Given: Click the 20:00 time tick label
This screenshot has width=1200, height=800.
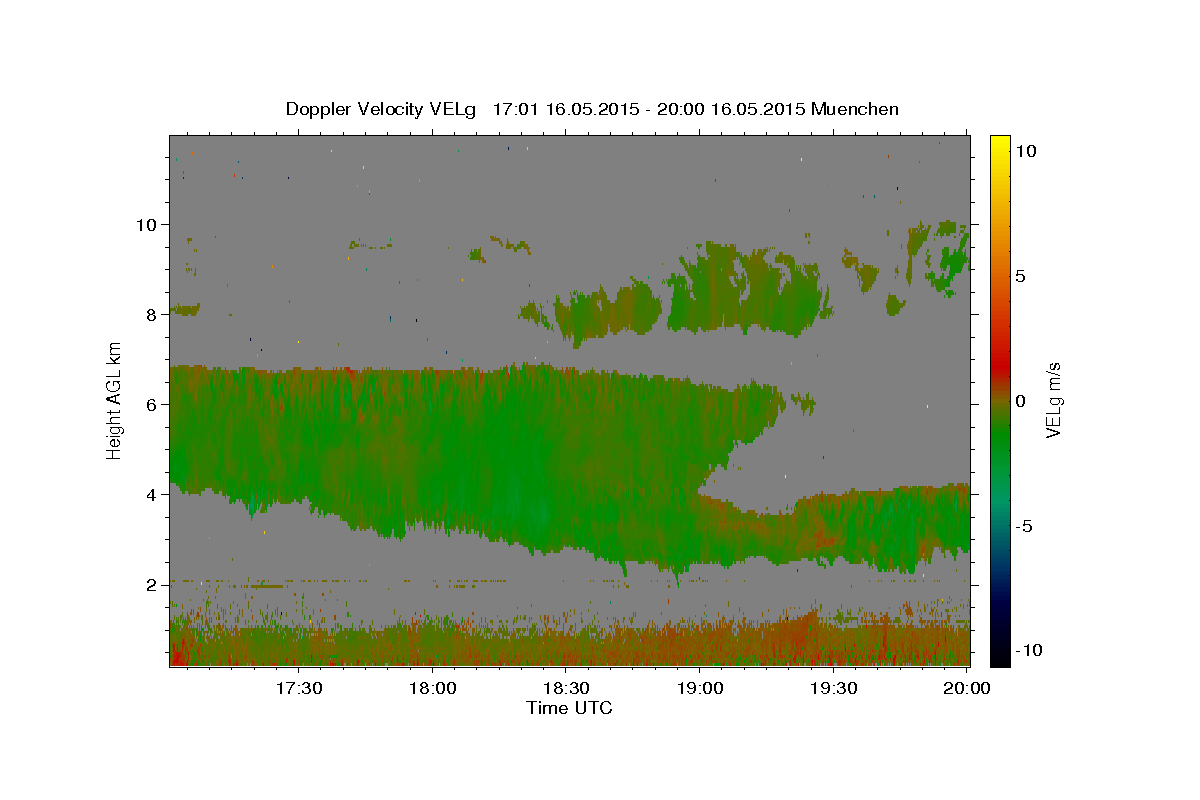Looking at the screenshot, I should point(968,688).
